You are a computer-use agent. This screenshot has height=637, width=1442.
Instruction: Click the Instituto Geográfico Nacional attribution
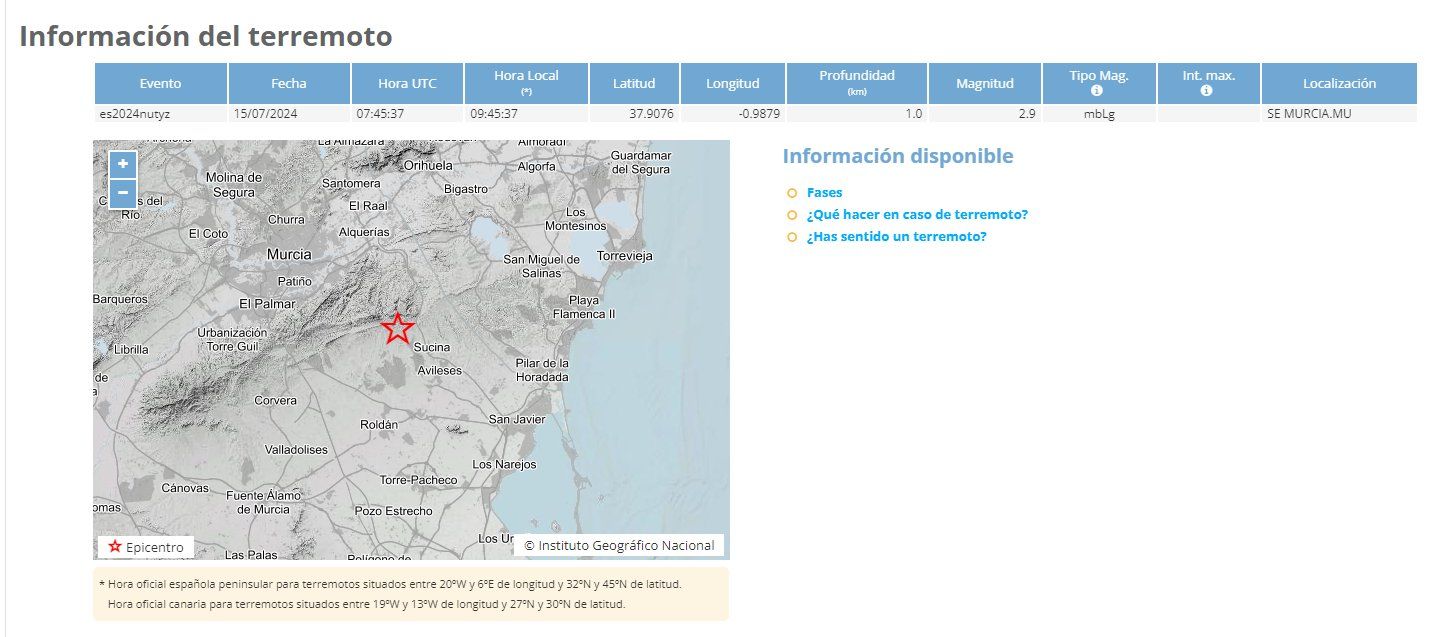(x=619, y=546)
